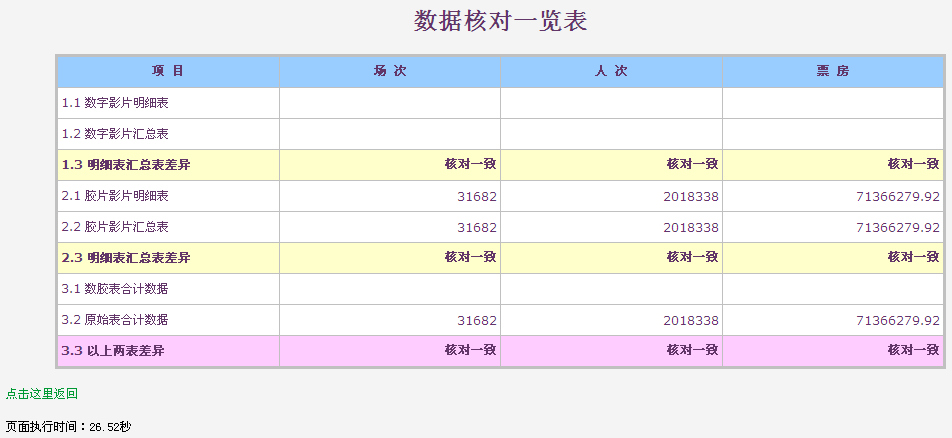952x438 pixels.
Task: Click 2018338 in the 3.2 原始表合计数据 row
Action: coord(691,320)
